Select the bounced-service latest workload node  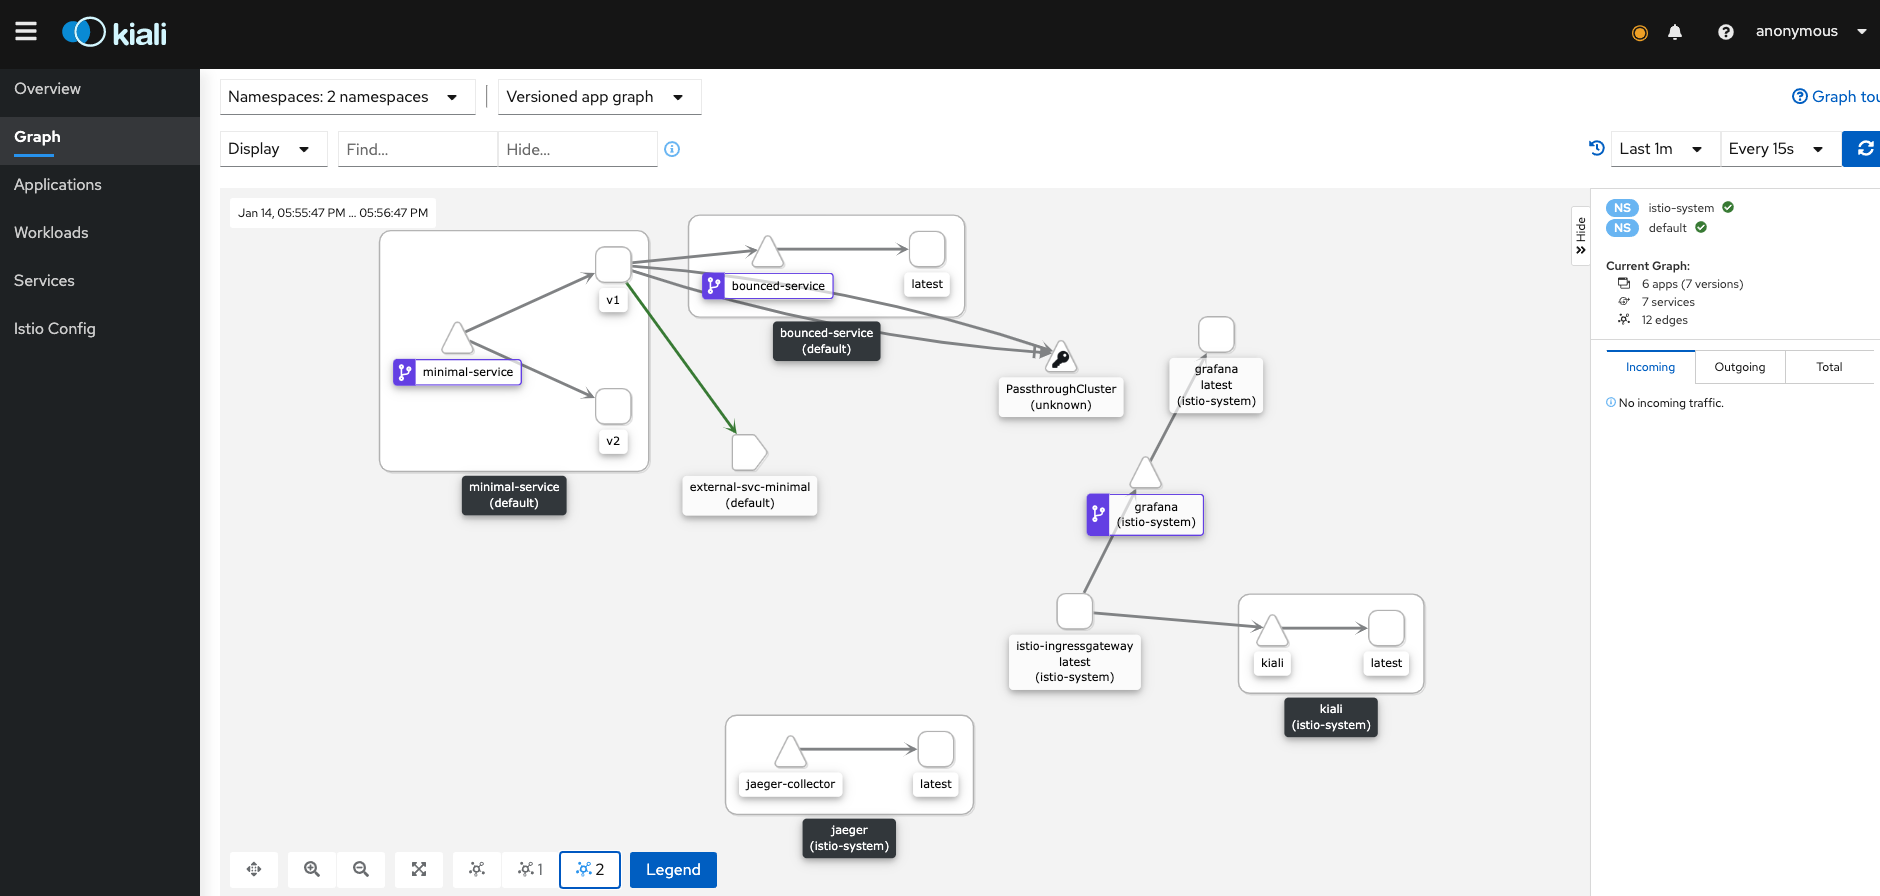tap(927, 249)
